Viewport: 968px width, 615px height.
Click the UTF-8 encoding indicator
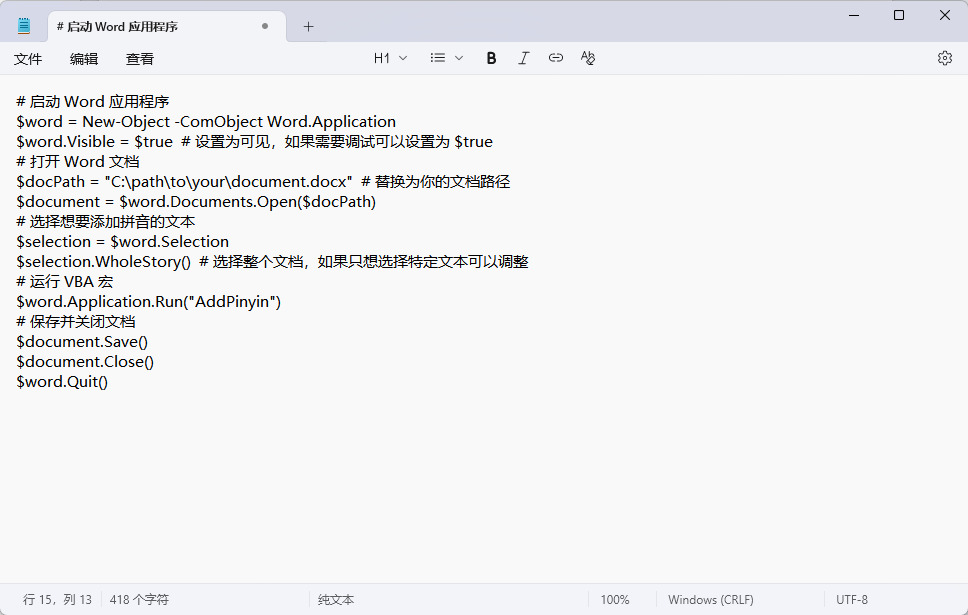click(x=852, y=600)
